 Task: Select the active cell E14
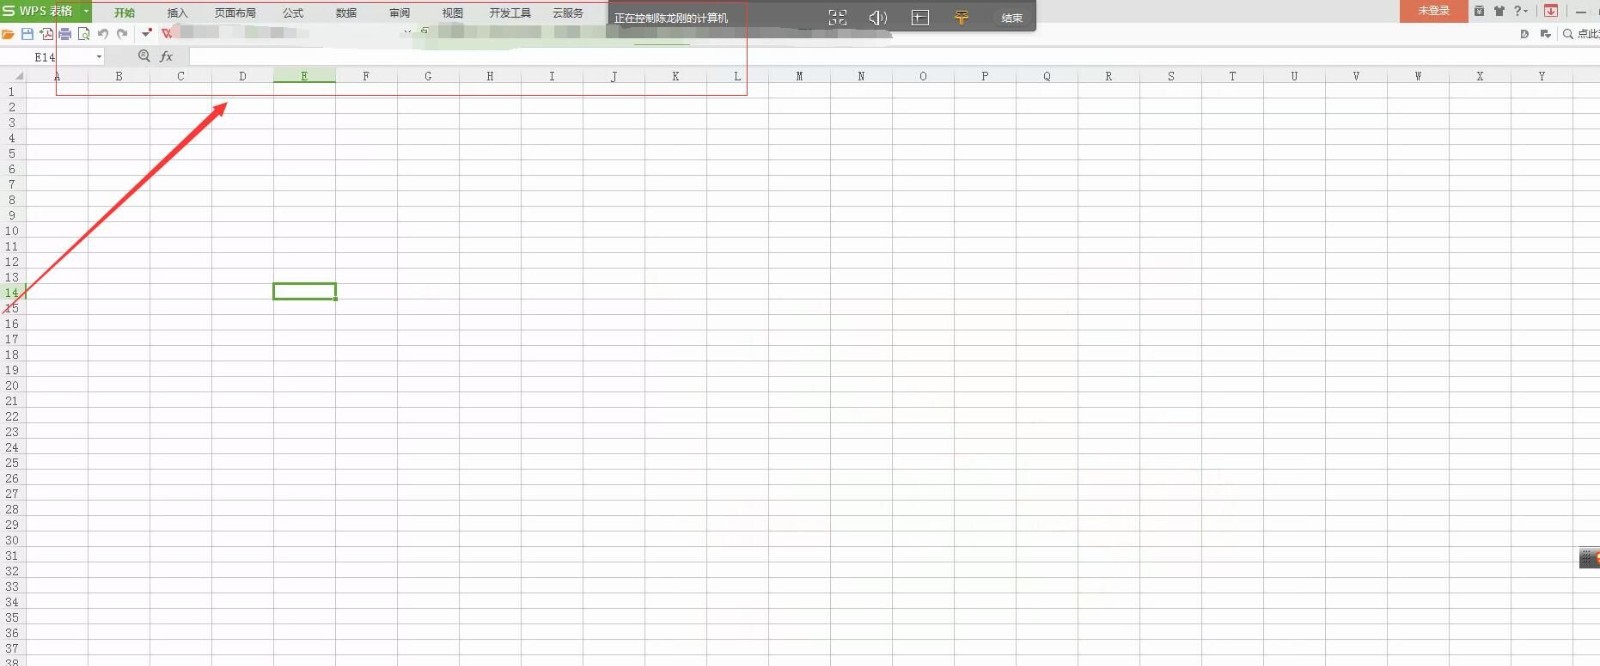pyautogui.click(x=304, y=291)
